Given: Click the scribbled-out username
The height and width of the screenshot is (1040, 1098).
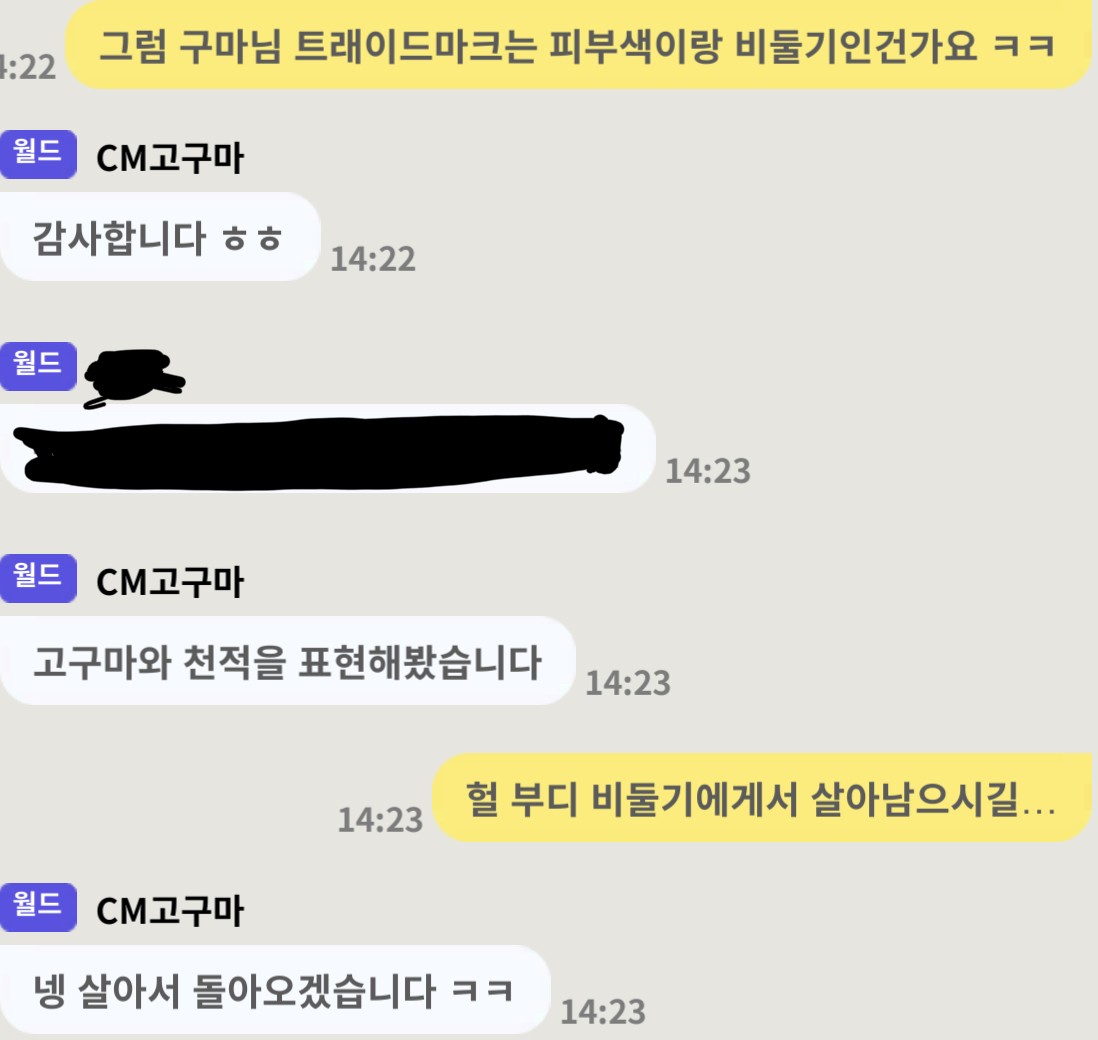Looking at the screenshot, I should pyautogui.click(x=134, y=377).
